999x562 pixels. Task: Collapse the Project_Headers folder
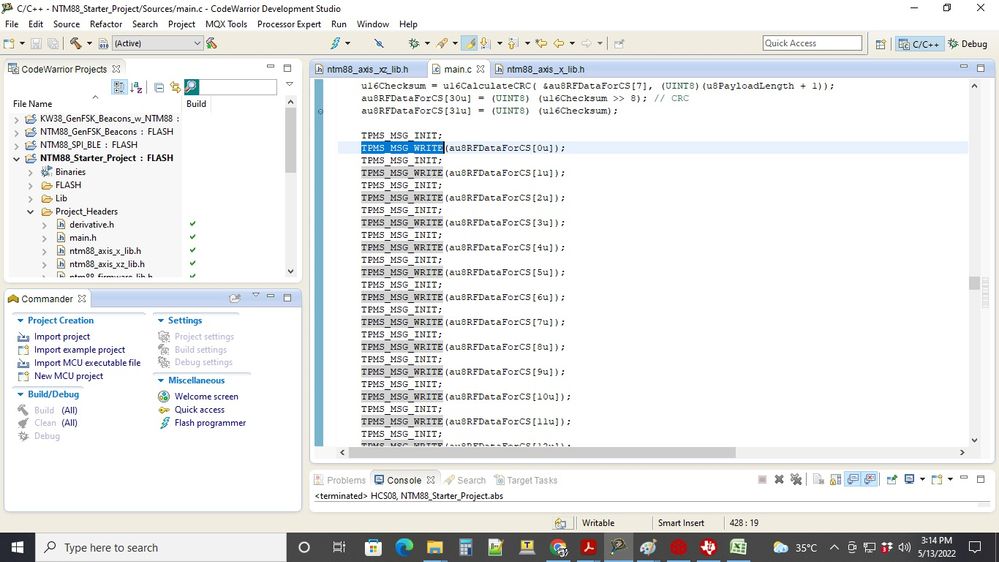[x=30, y=212]
